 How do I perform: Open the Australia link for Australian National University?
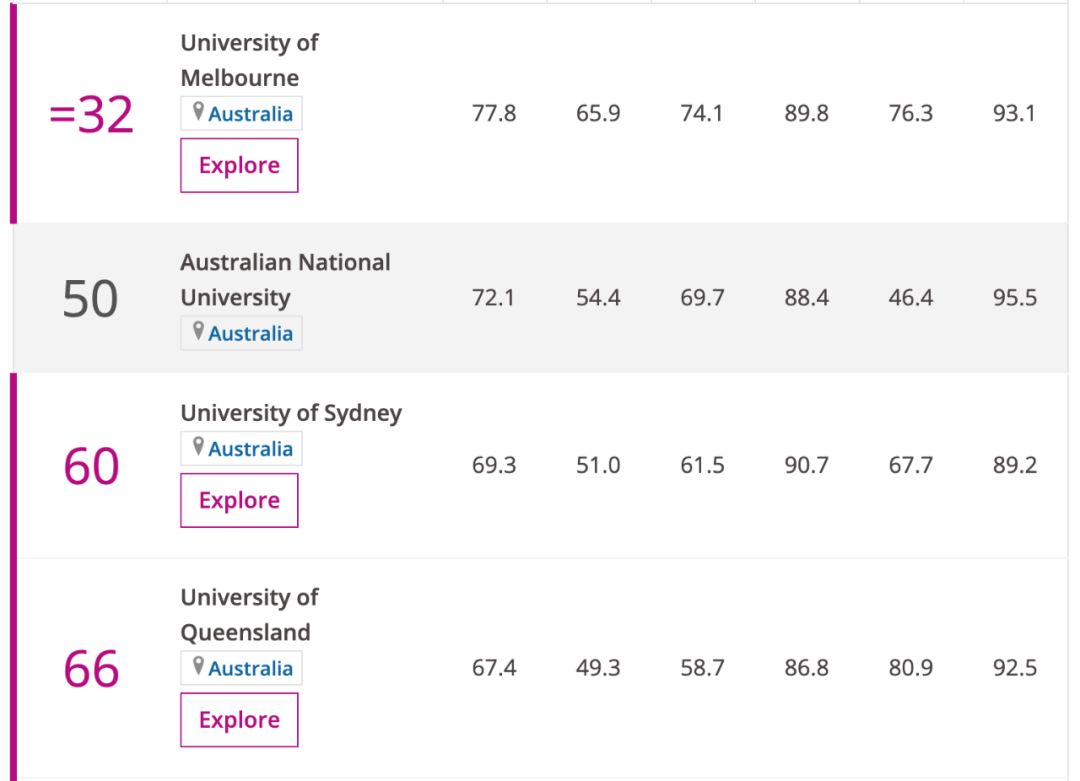pyautogui.click(x=250, y=333)
